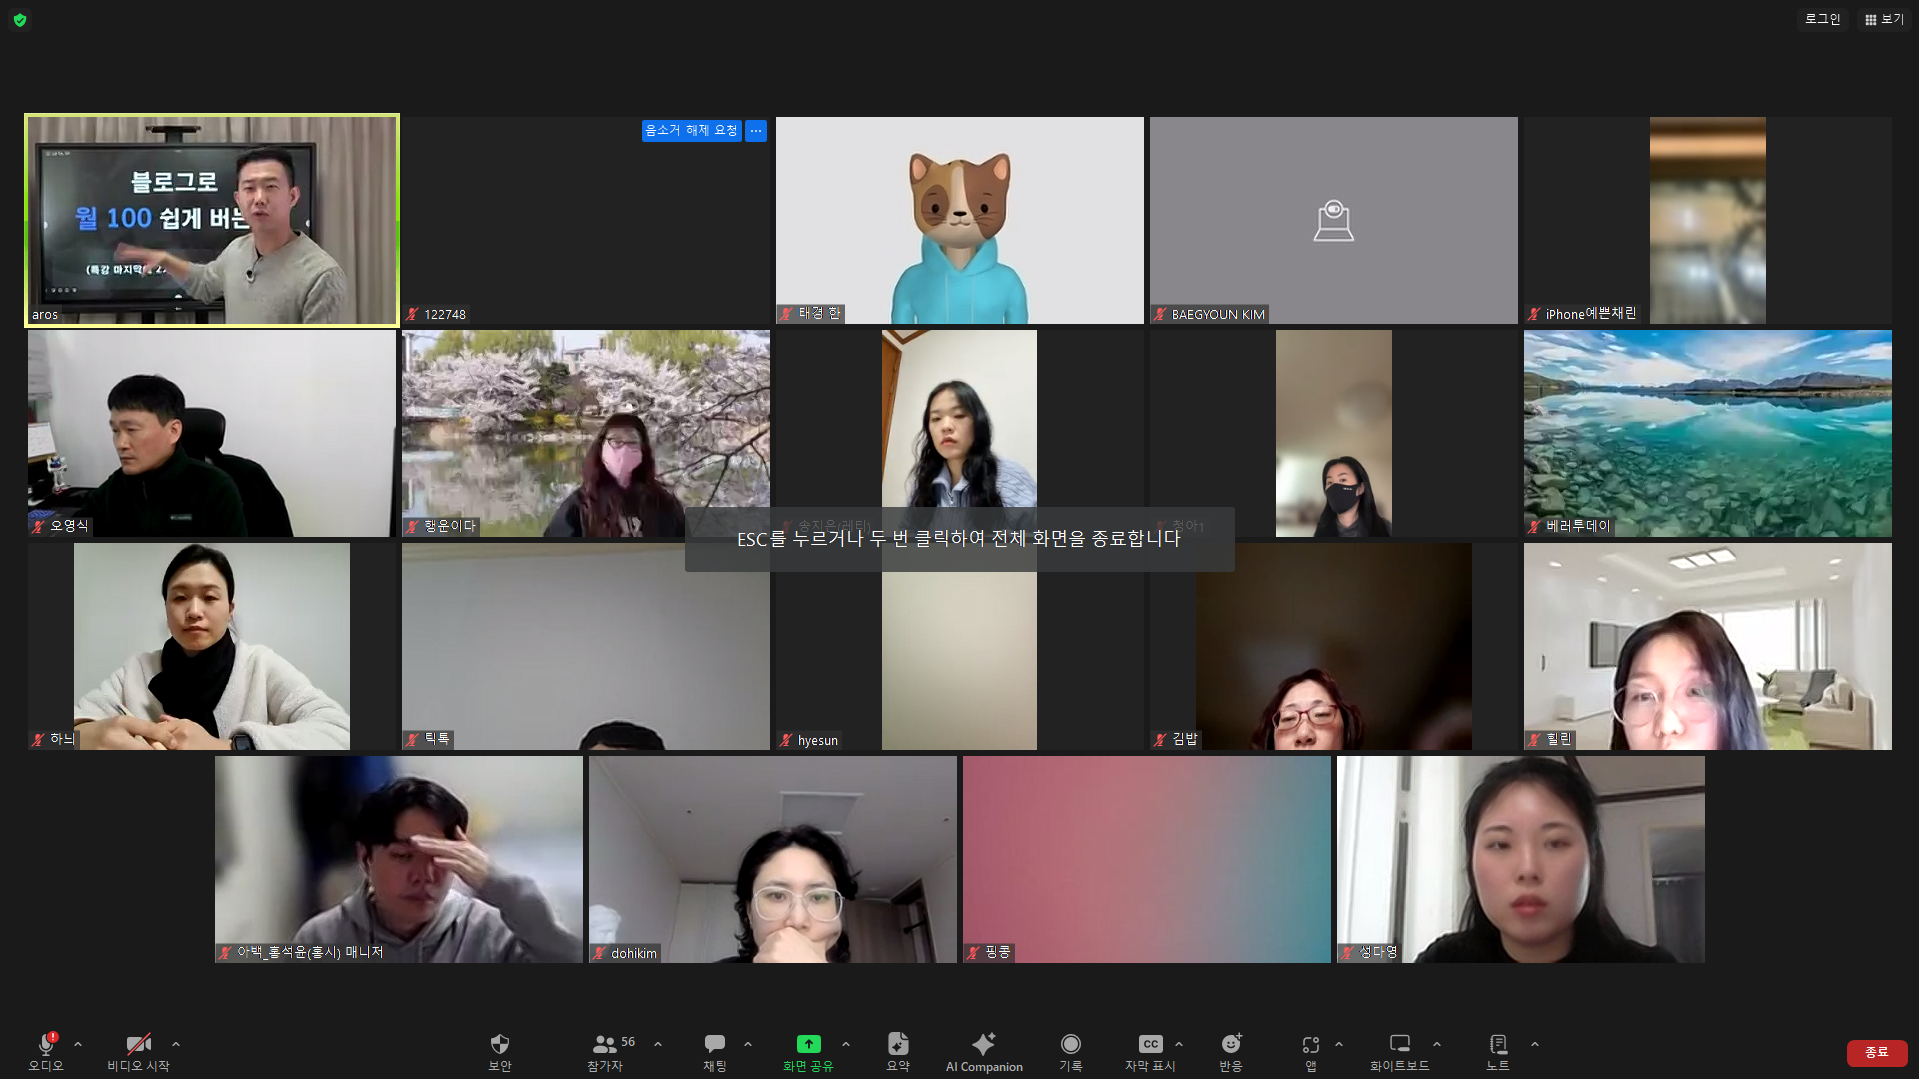Start video with 비디오 시작 camera icon
Screen dimensions: 1919x1079
tap(138, 1044)
